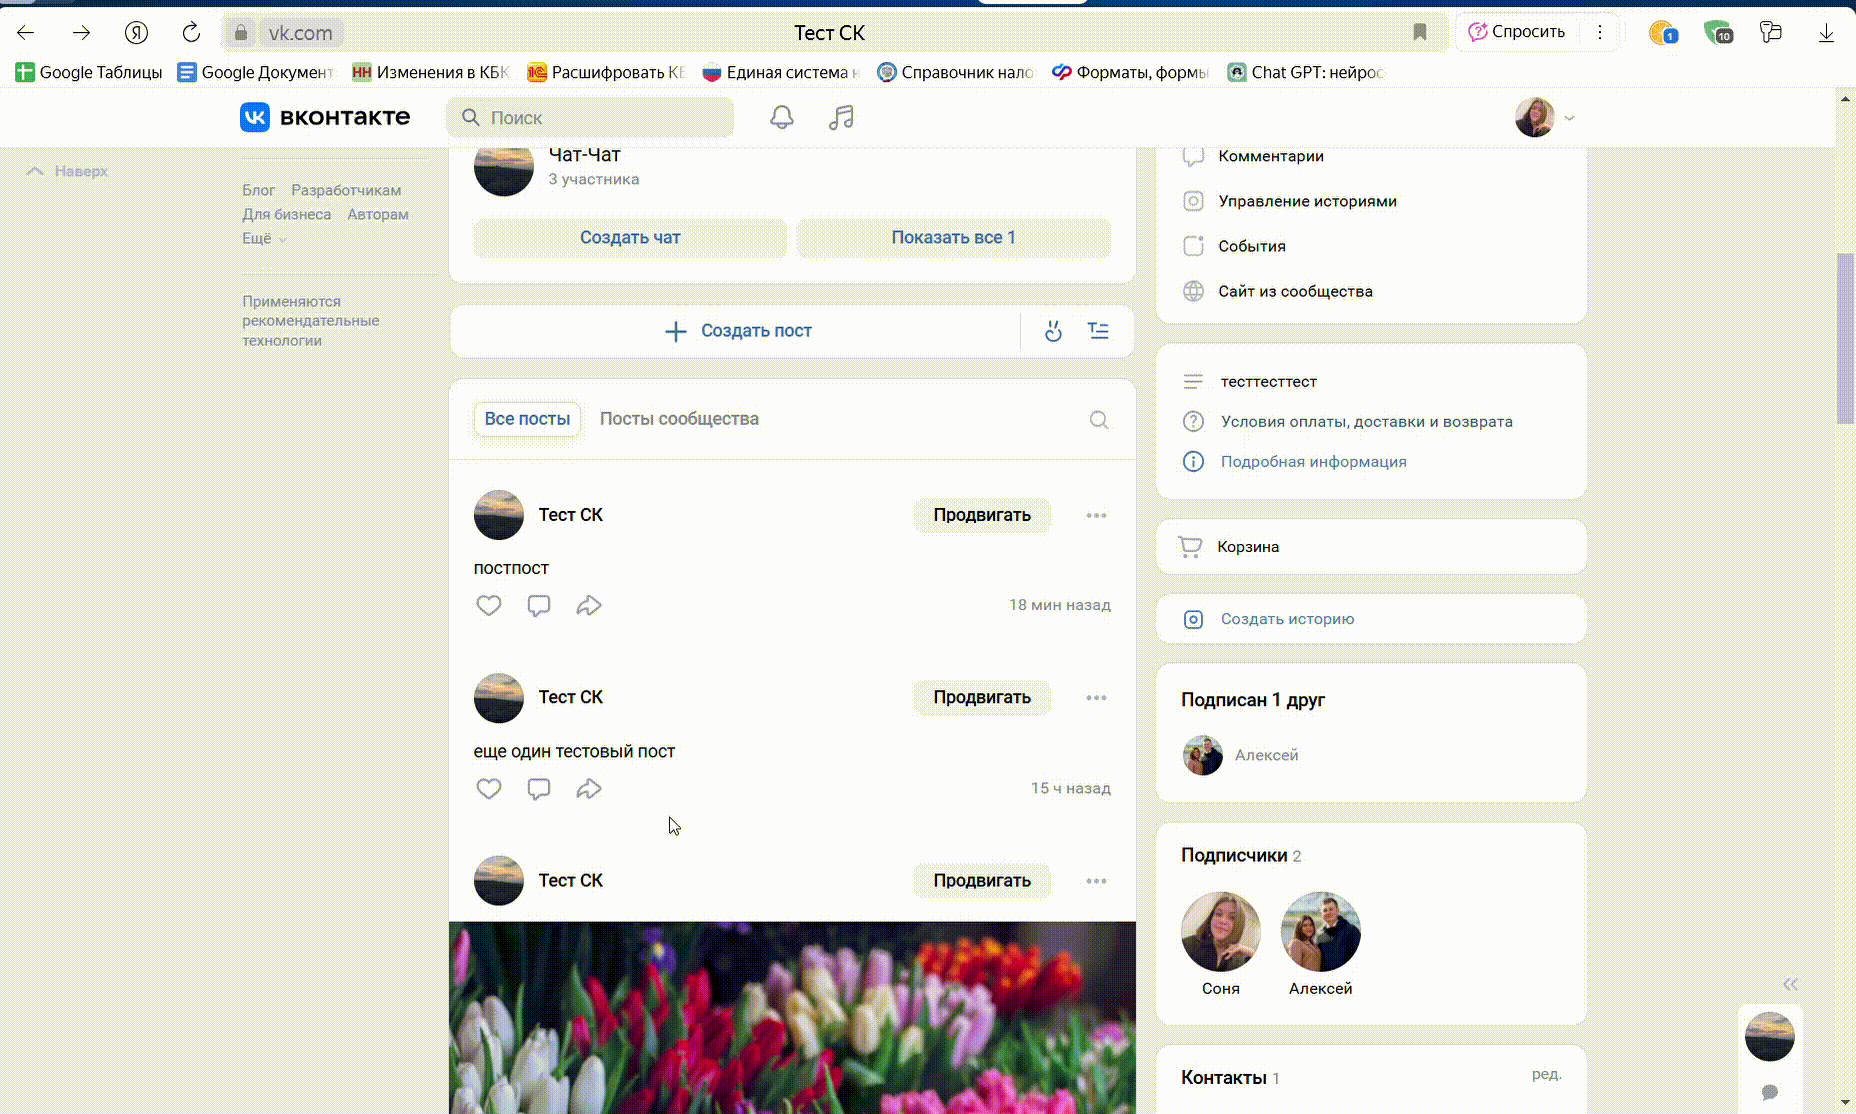The height and width of the screenshot is (1114, 1856).
Task: Search posts on the community wall
Action: 1098,420
